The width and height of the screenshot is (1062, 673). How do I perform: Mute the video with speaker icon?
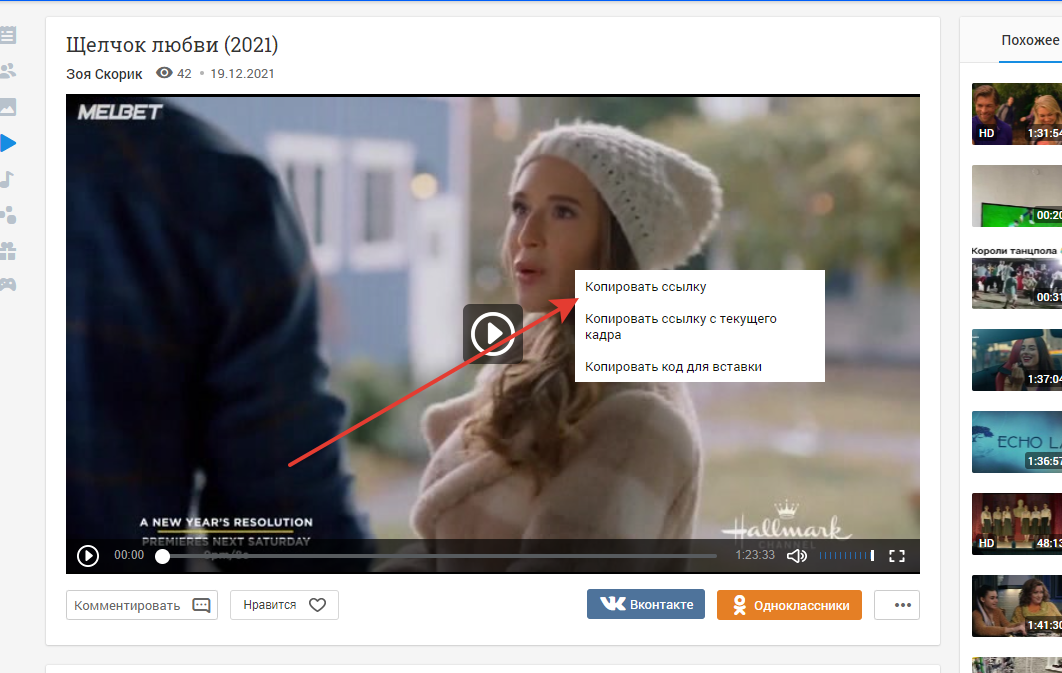pyautogui.click(x=796, y=556)
